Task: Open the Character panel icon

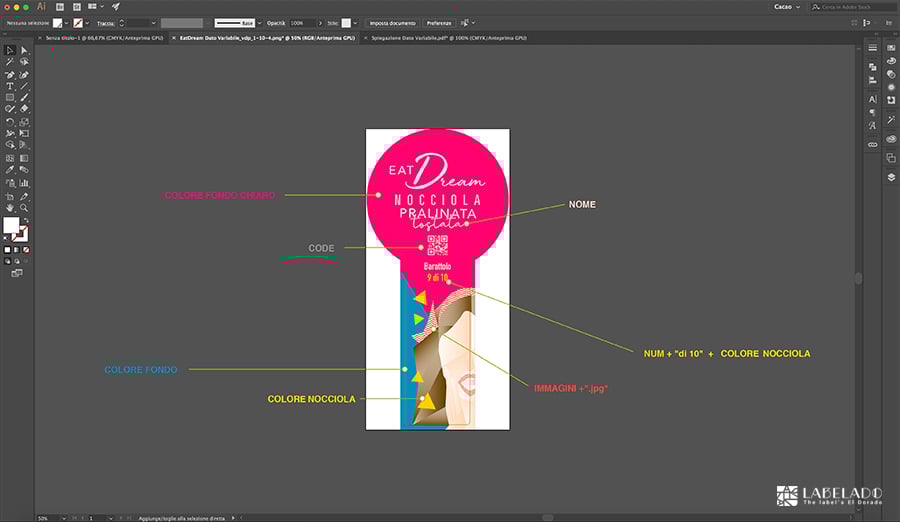Action: [x=872, y=99]
